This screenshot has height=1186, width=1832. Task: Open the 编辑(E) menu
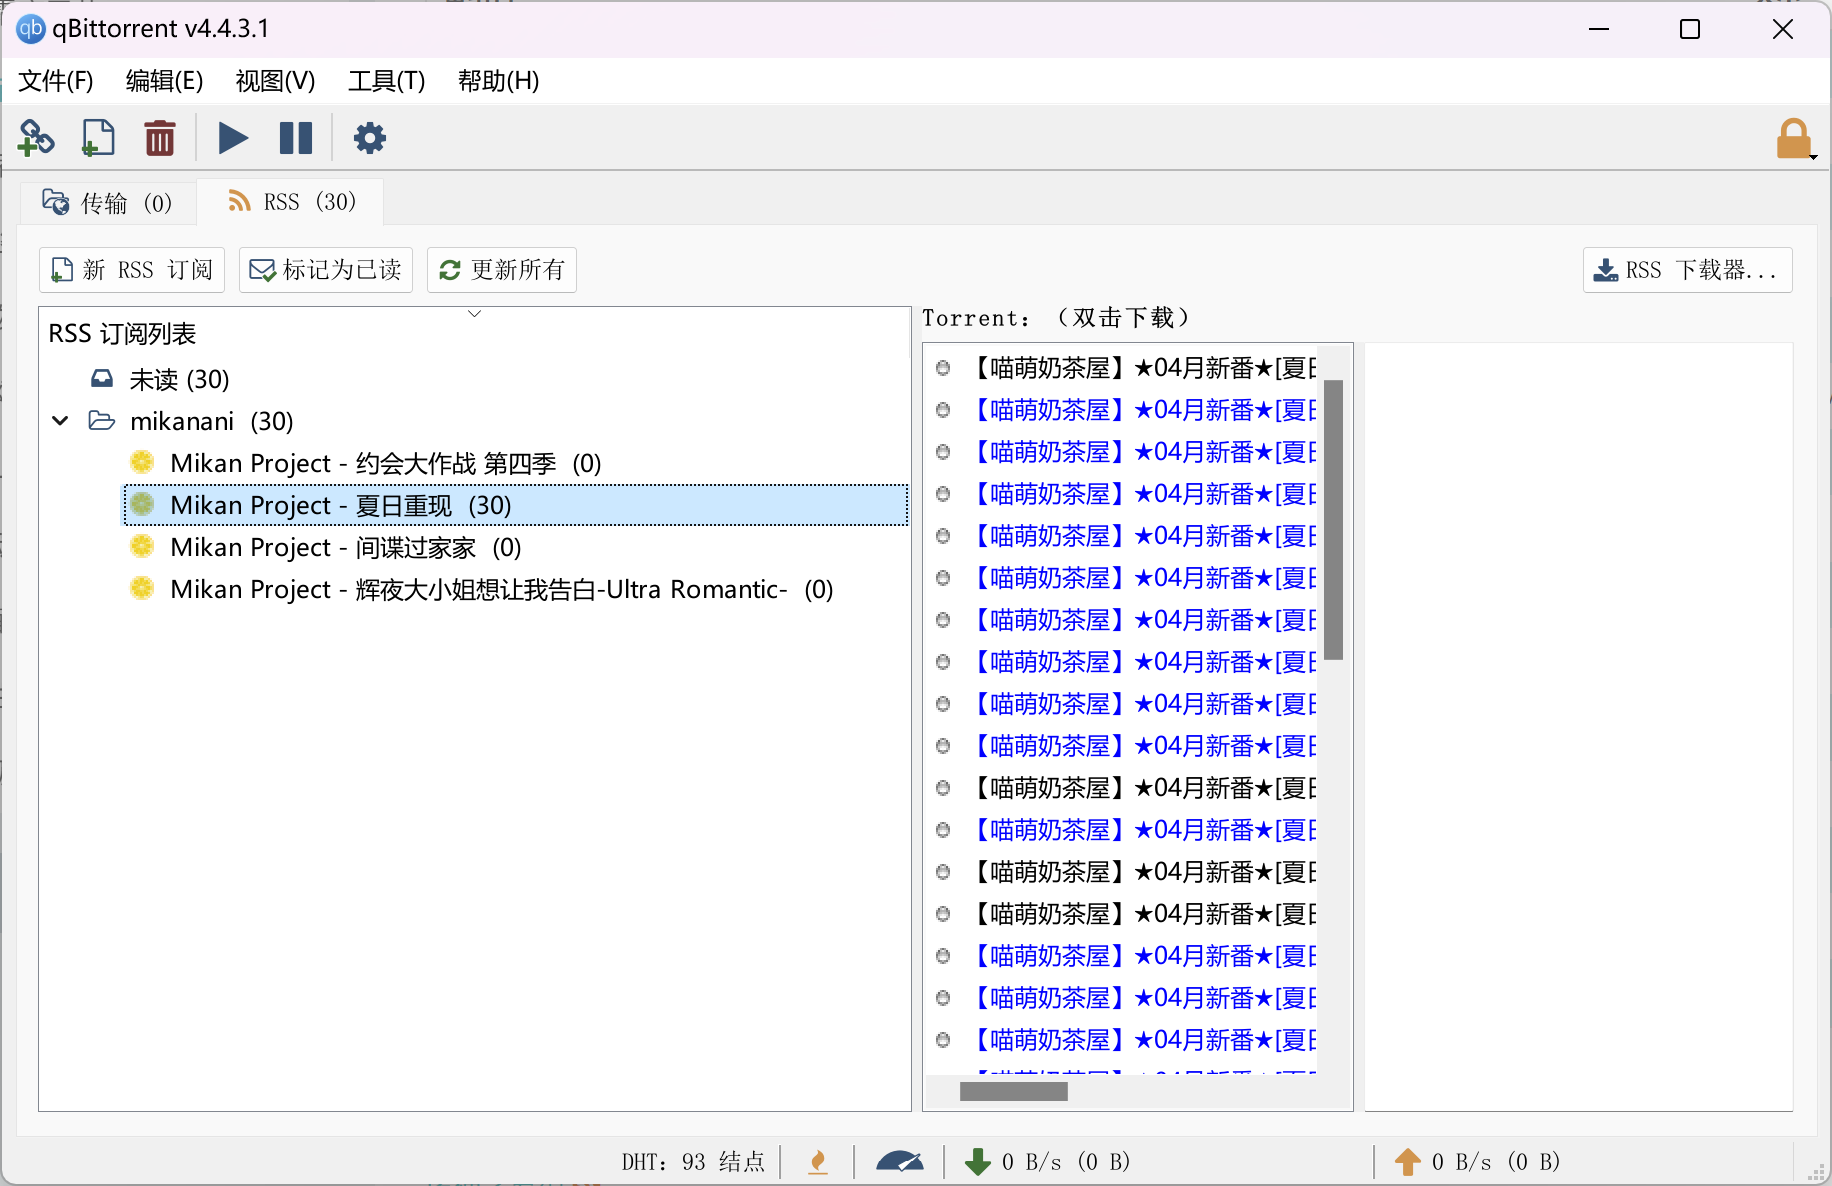point(164,81)
